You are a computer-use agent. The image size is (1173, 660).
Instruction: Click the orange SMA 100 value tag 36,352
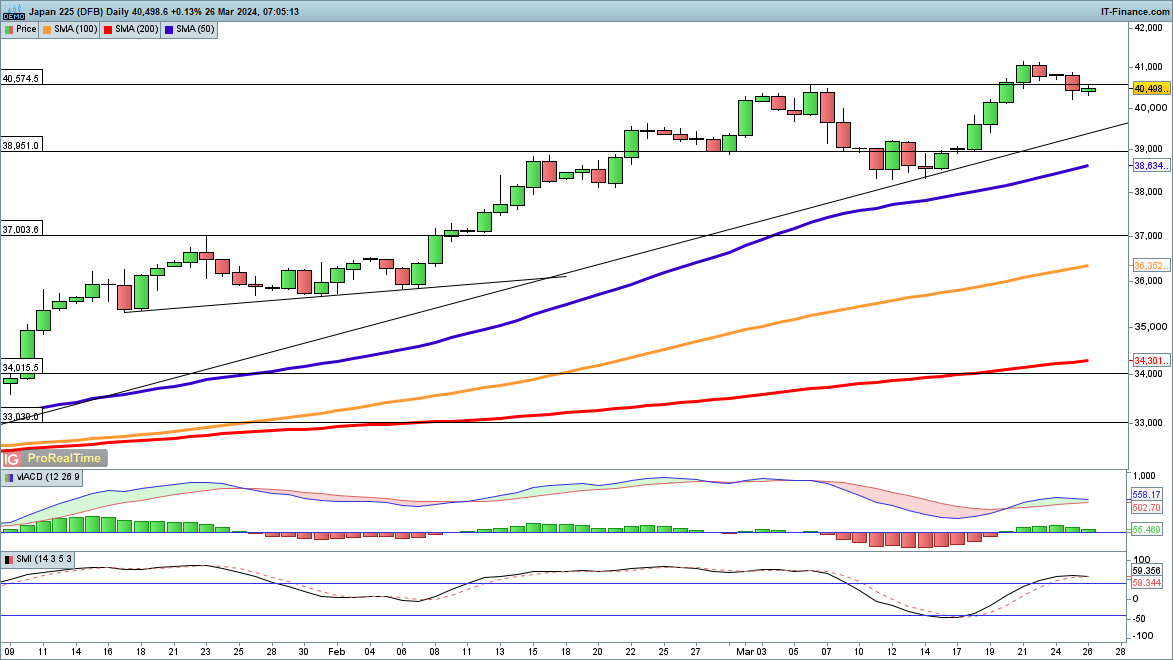coord(1150,266)
